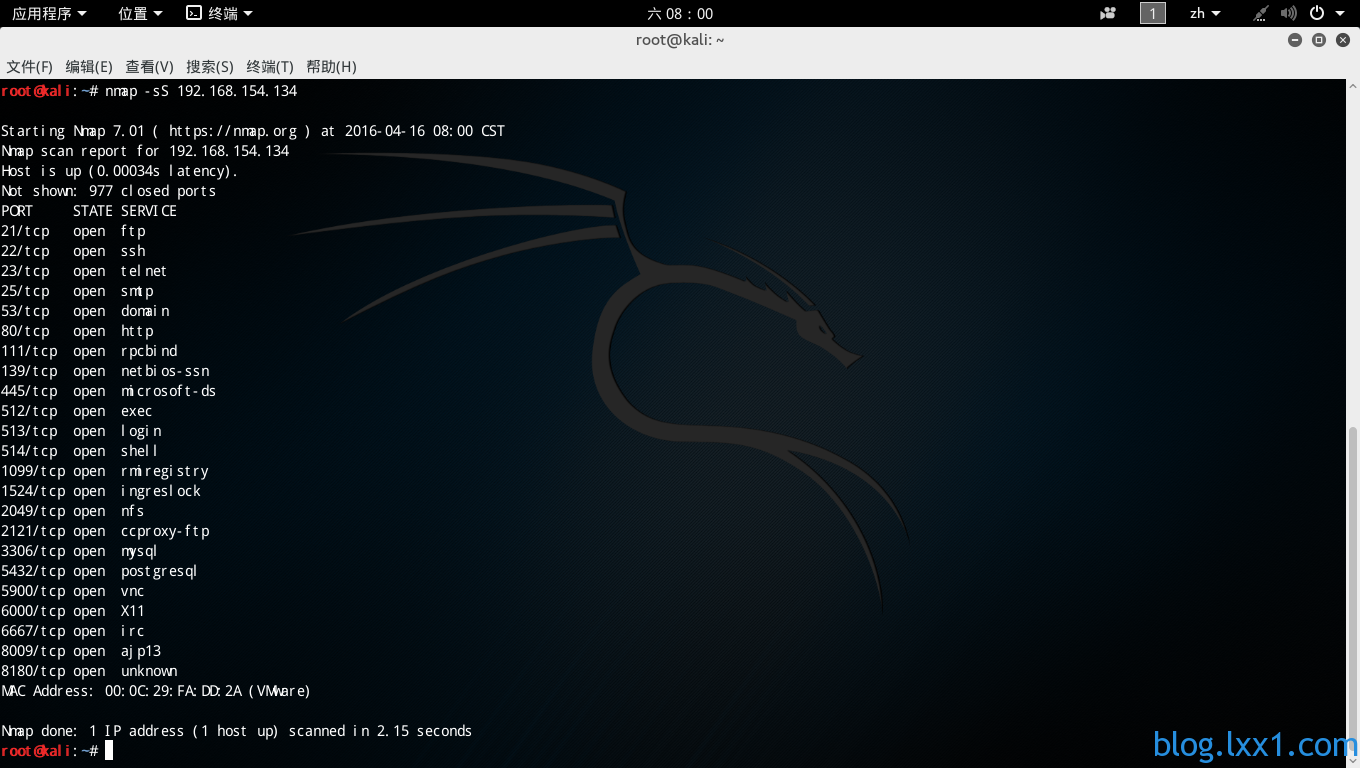Open the 终端(T) menu

pyautogui.click(x=270, y=66)
